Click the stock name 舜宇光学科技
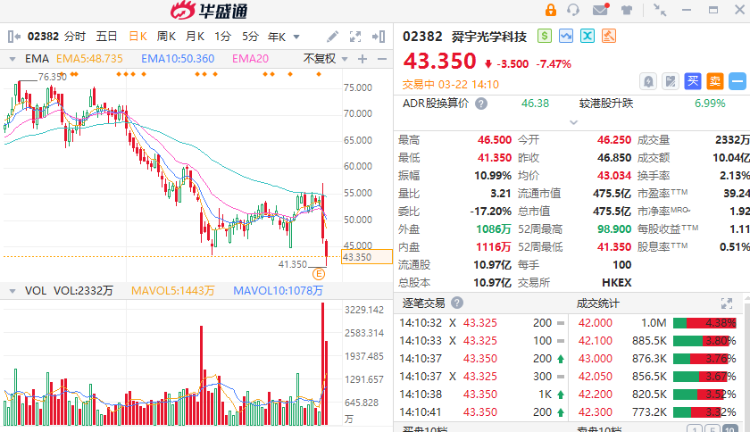 tap(489, 36)
